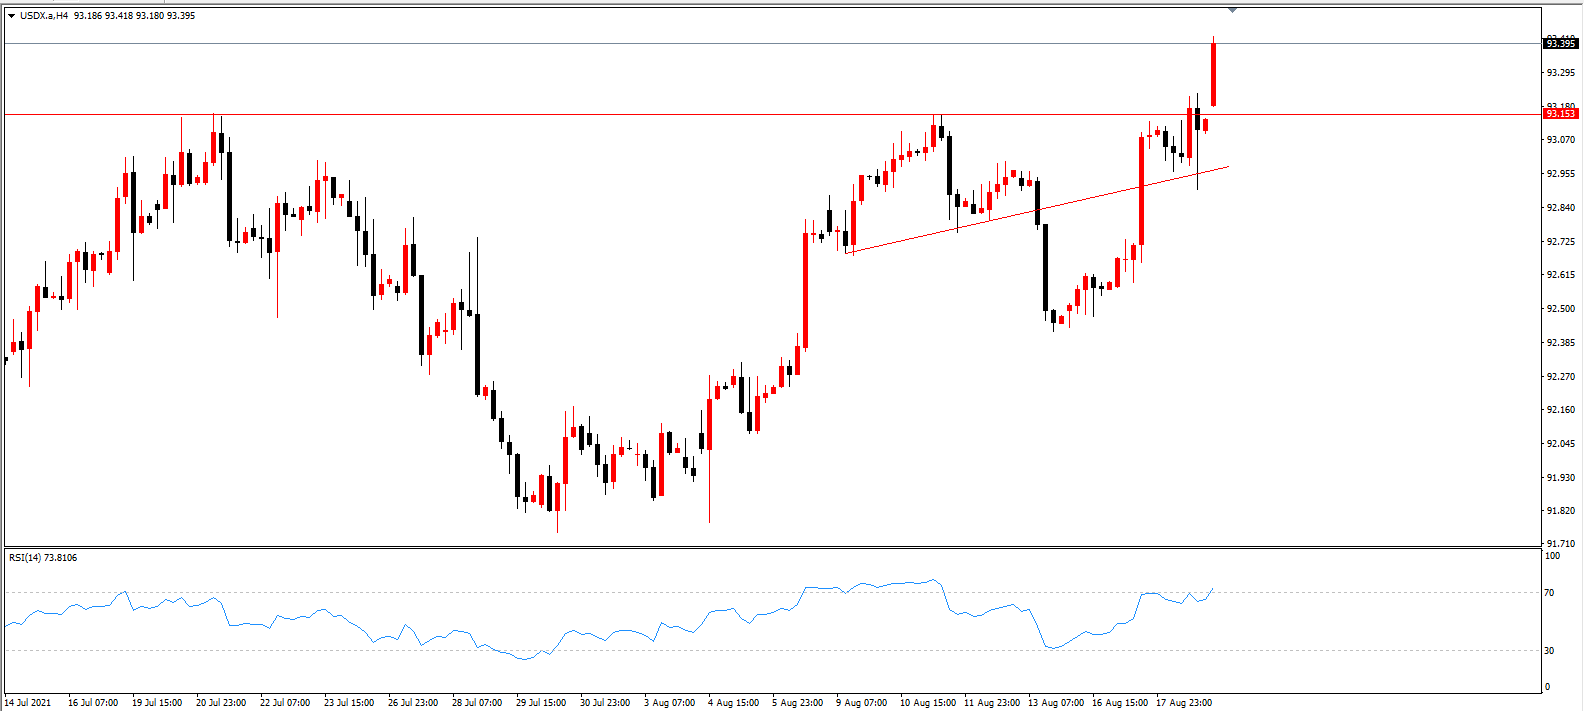Click the USDX.a,H4 symbol title text

click(44, 16)
